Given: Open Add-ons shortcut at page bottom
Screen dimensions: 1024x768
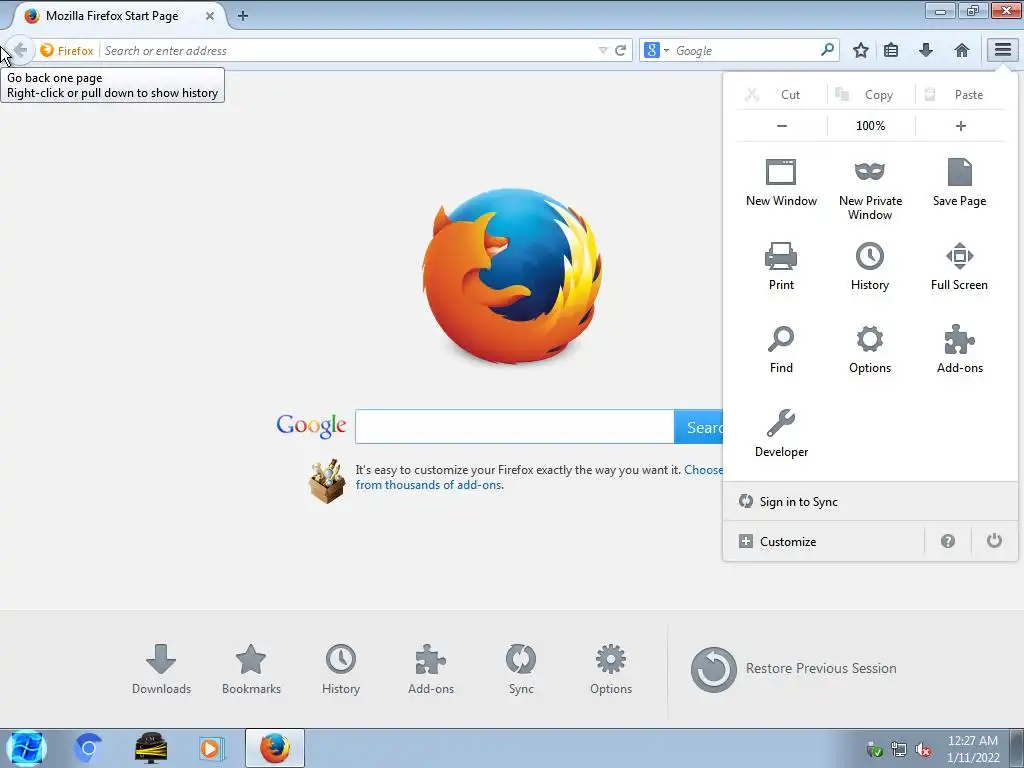Looking at the screenshot, I should pyautogui.click(x=430, y=669).
